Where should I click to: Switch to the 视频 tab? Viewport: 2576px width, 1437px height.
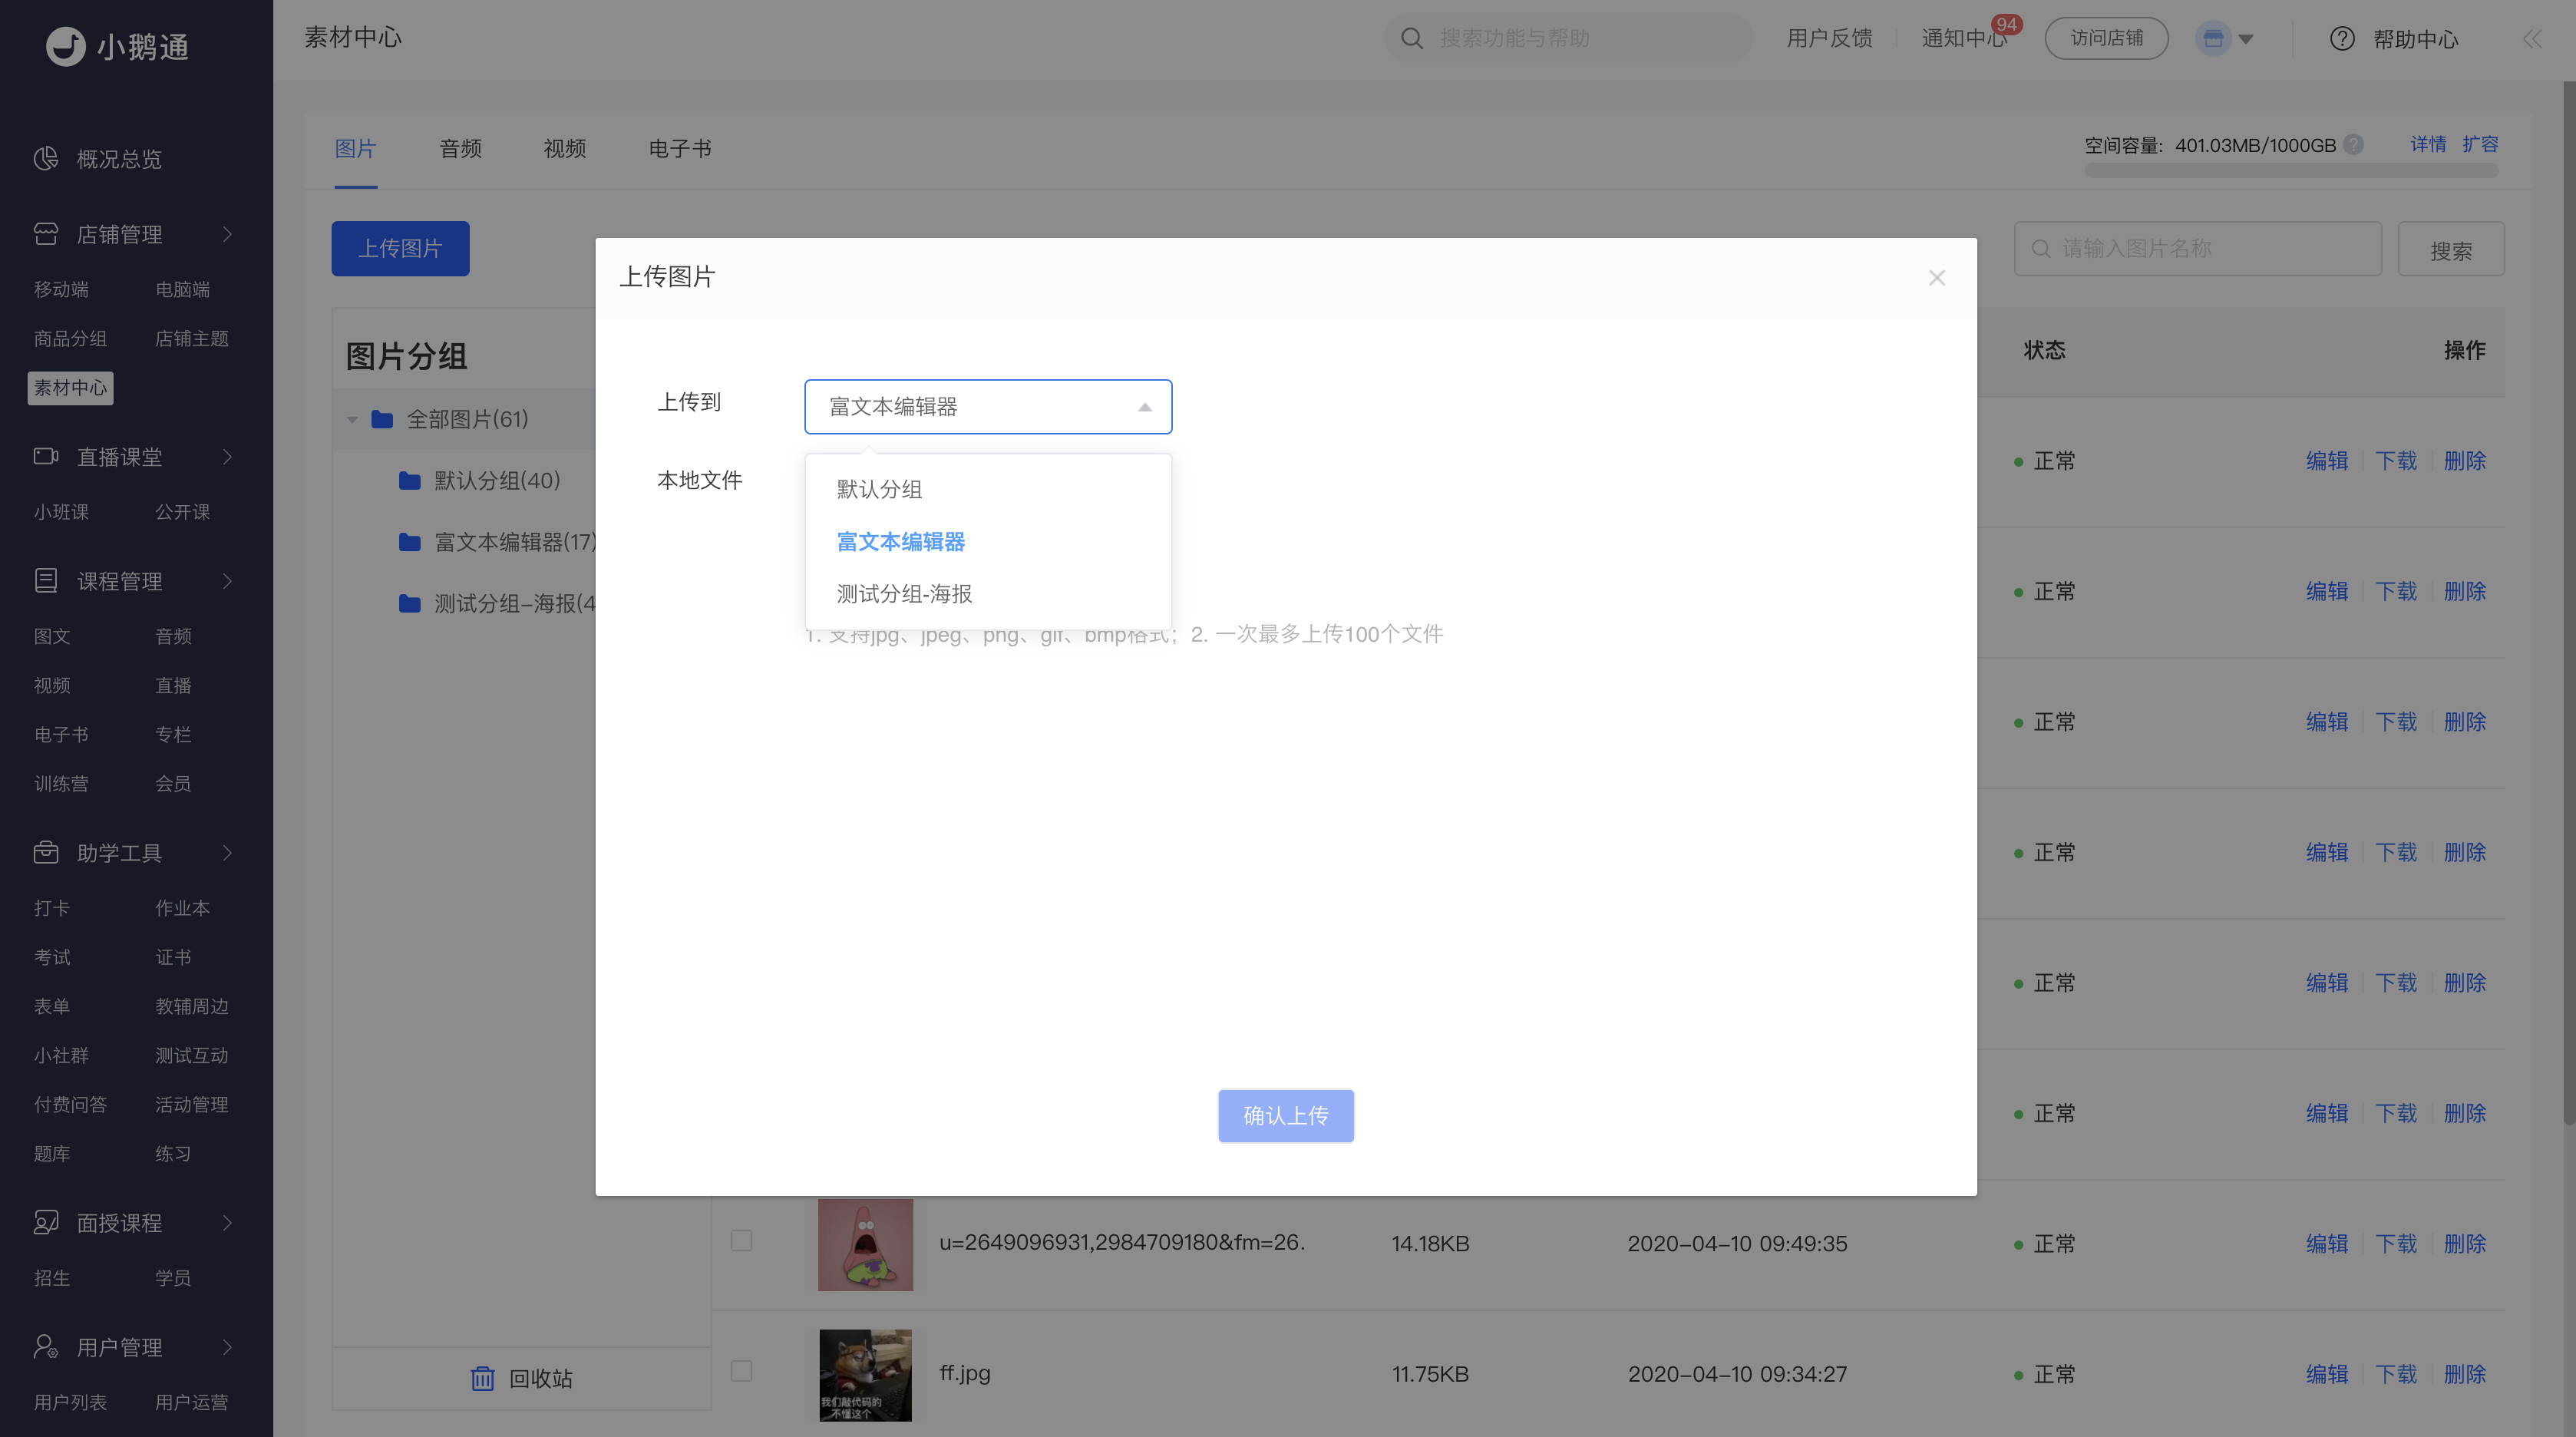565,149
